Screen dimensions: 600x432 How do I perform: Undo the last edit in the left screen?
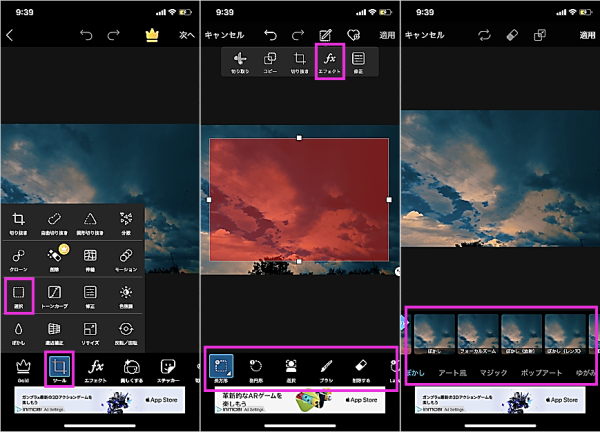click(x=86, y=35)
